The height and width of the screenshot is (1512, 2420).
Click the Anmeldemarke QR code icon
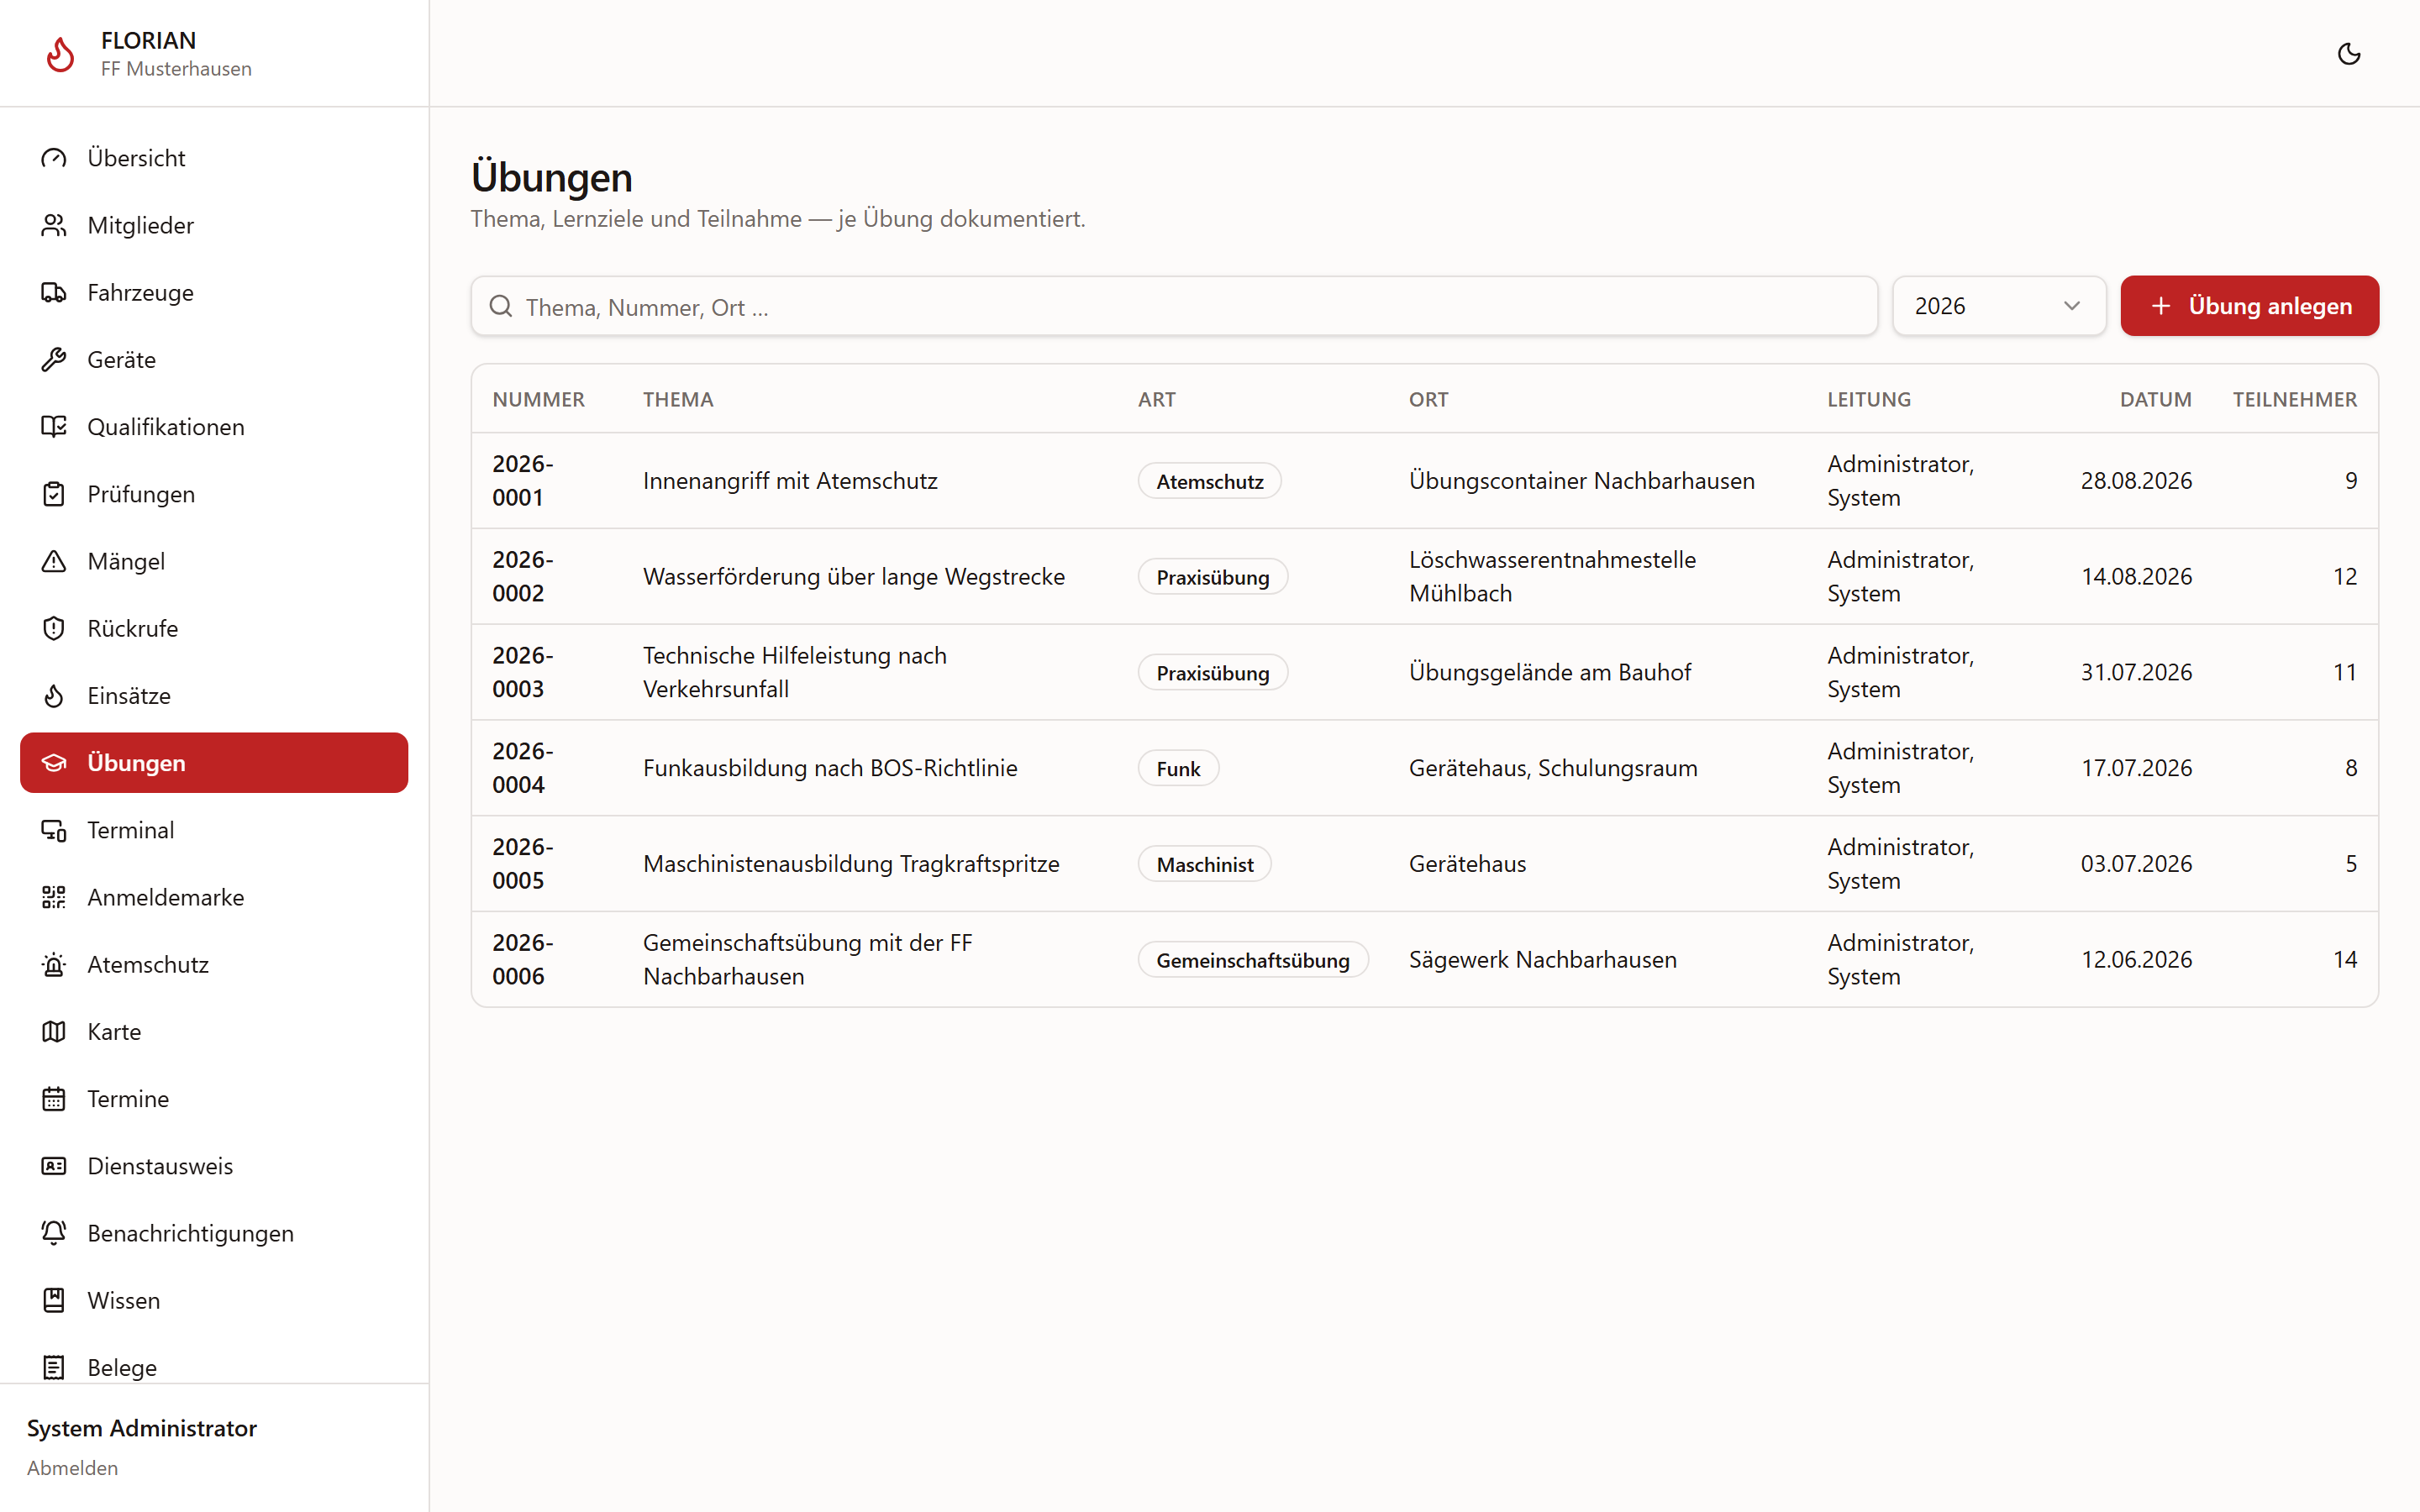pyautogui.click(x=54, y=897)
